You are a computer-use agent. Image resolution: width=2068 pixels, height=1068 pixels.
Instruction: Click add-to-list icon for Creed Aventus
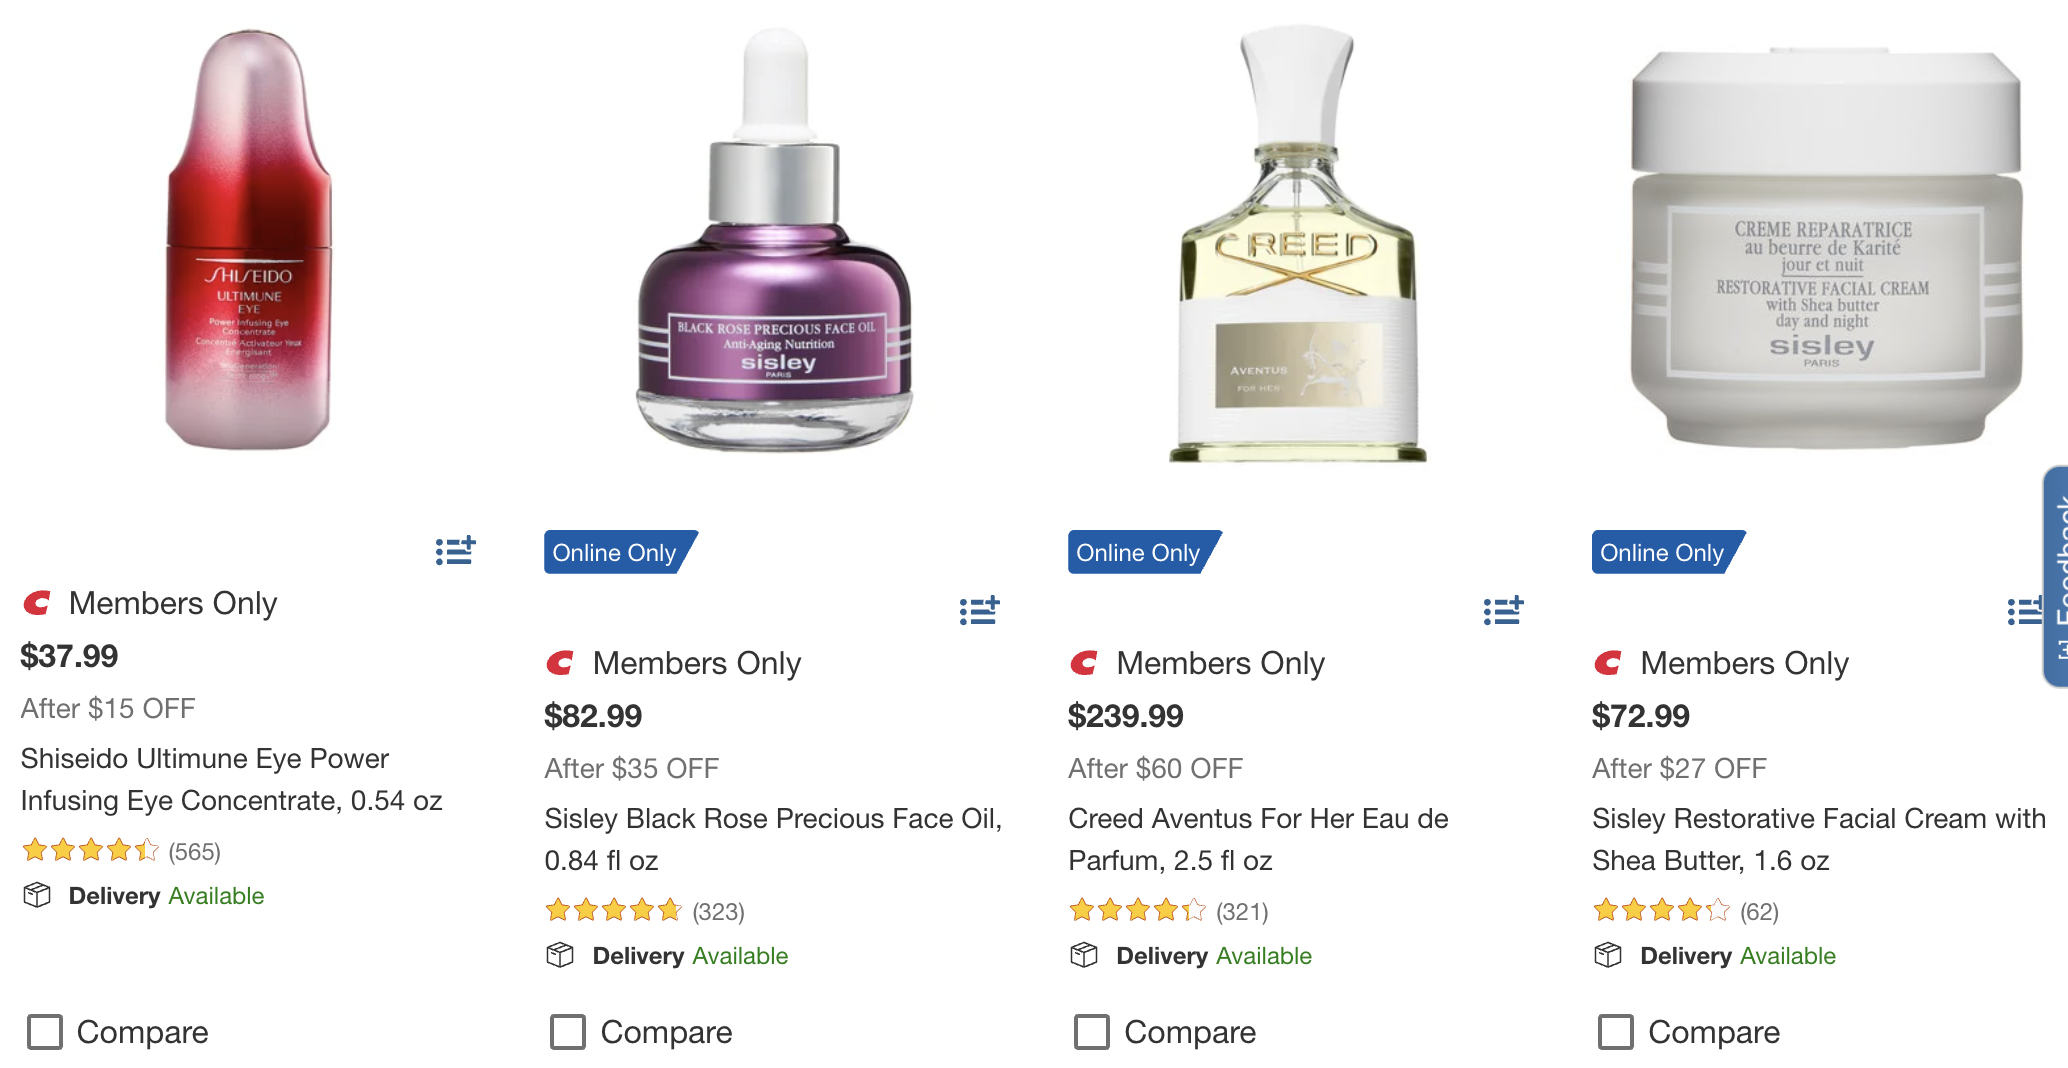1503,610
